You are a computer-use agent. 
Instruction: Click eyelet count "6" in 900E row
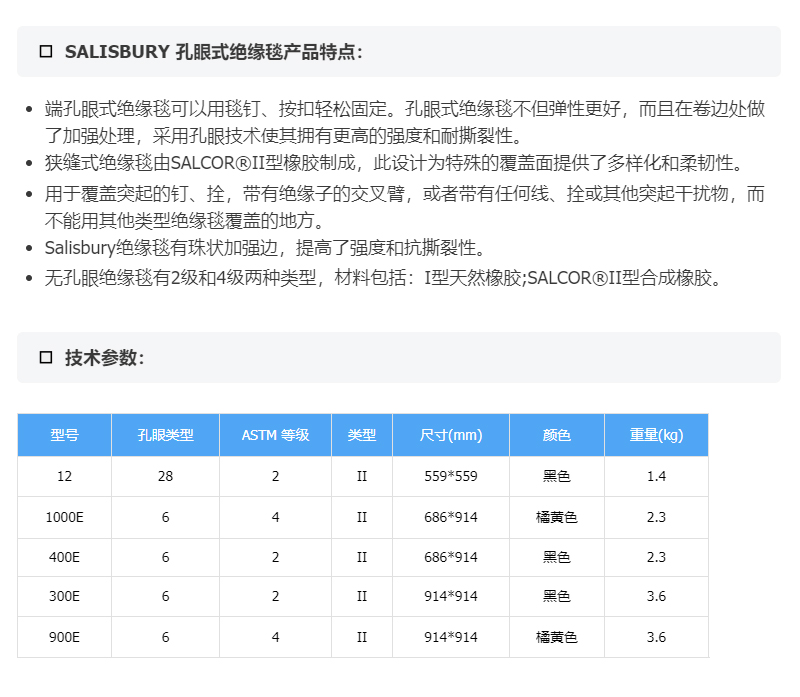point(165,637)
